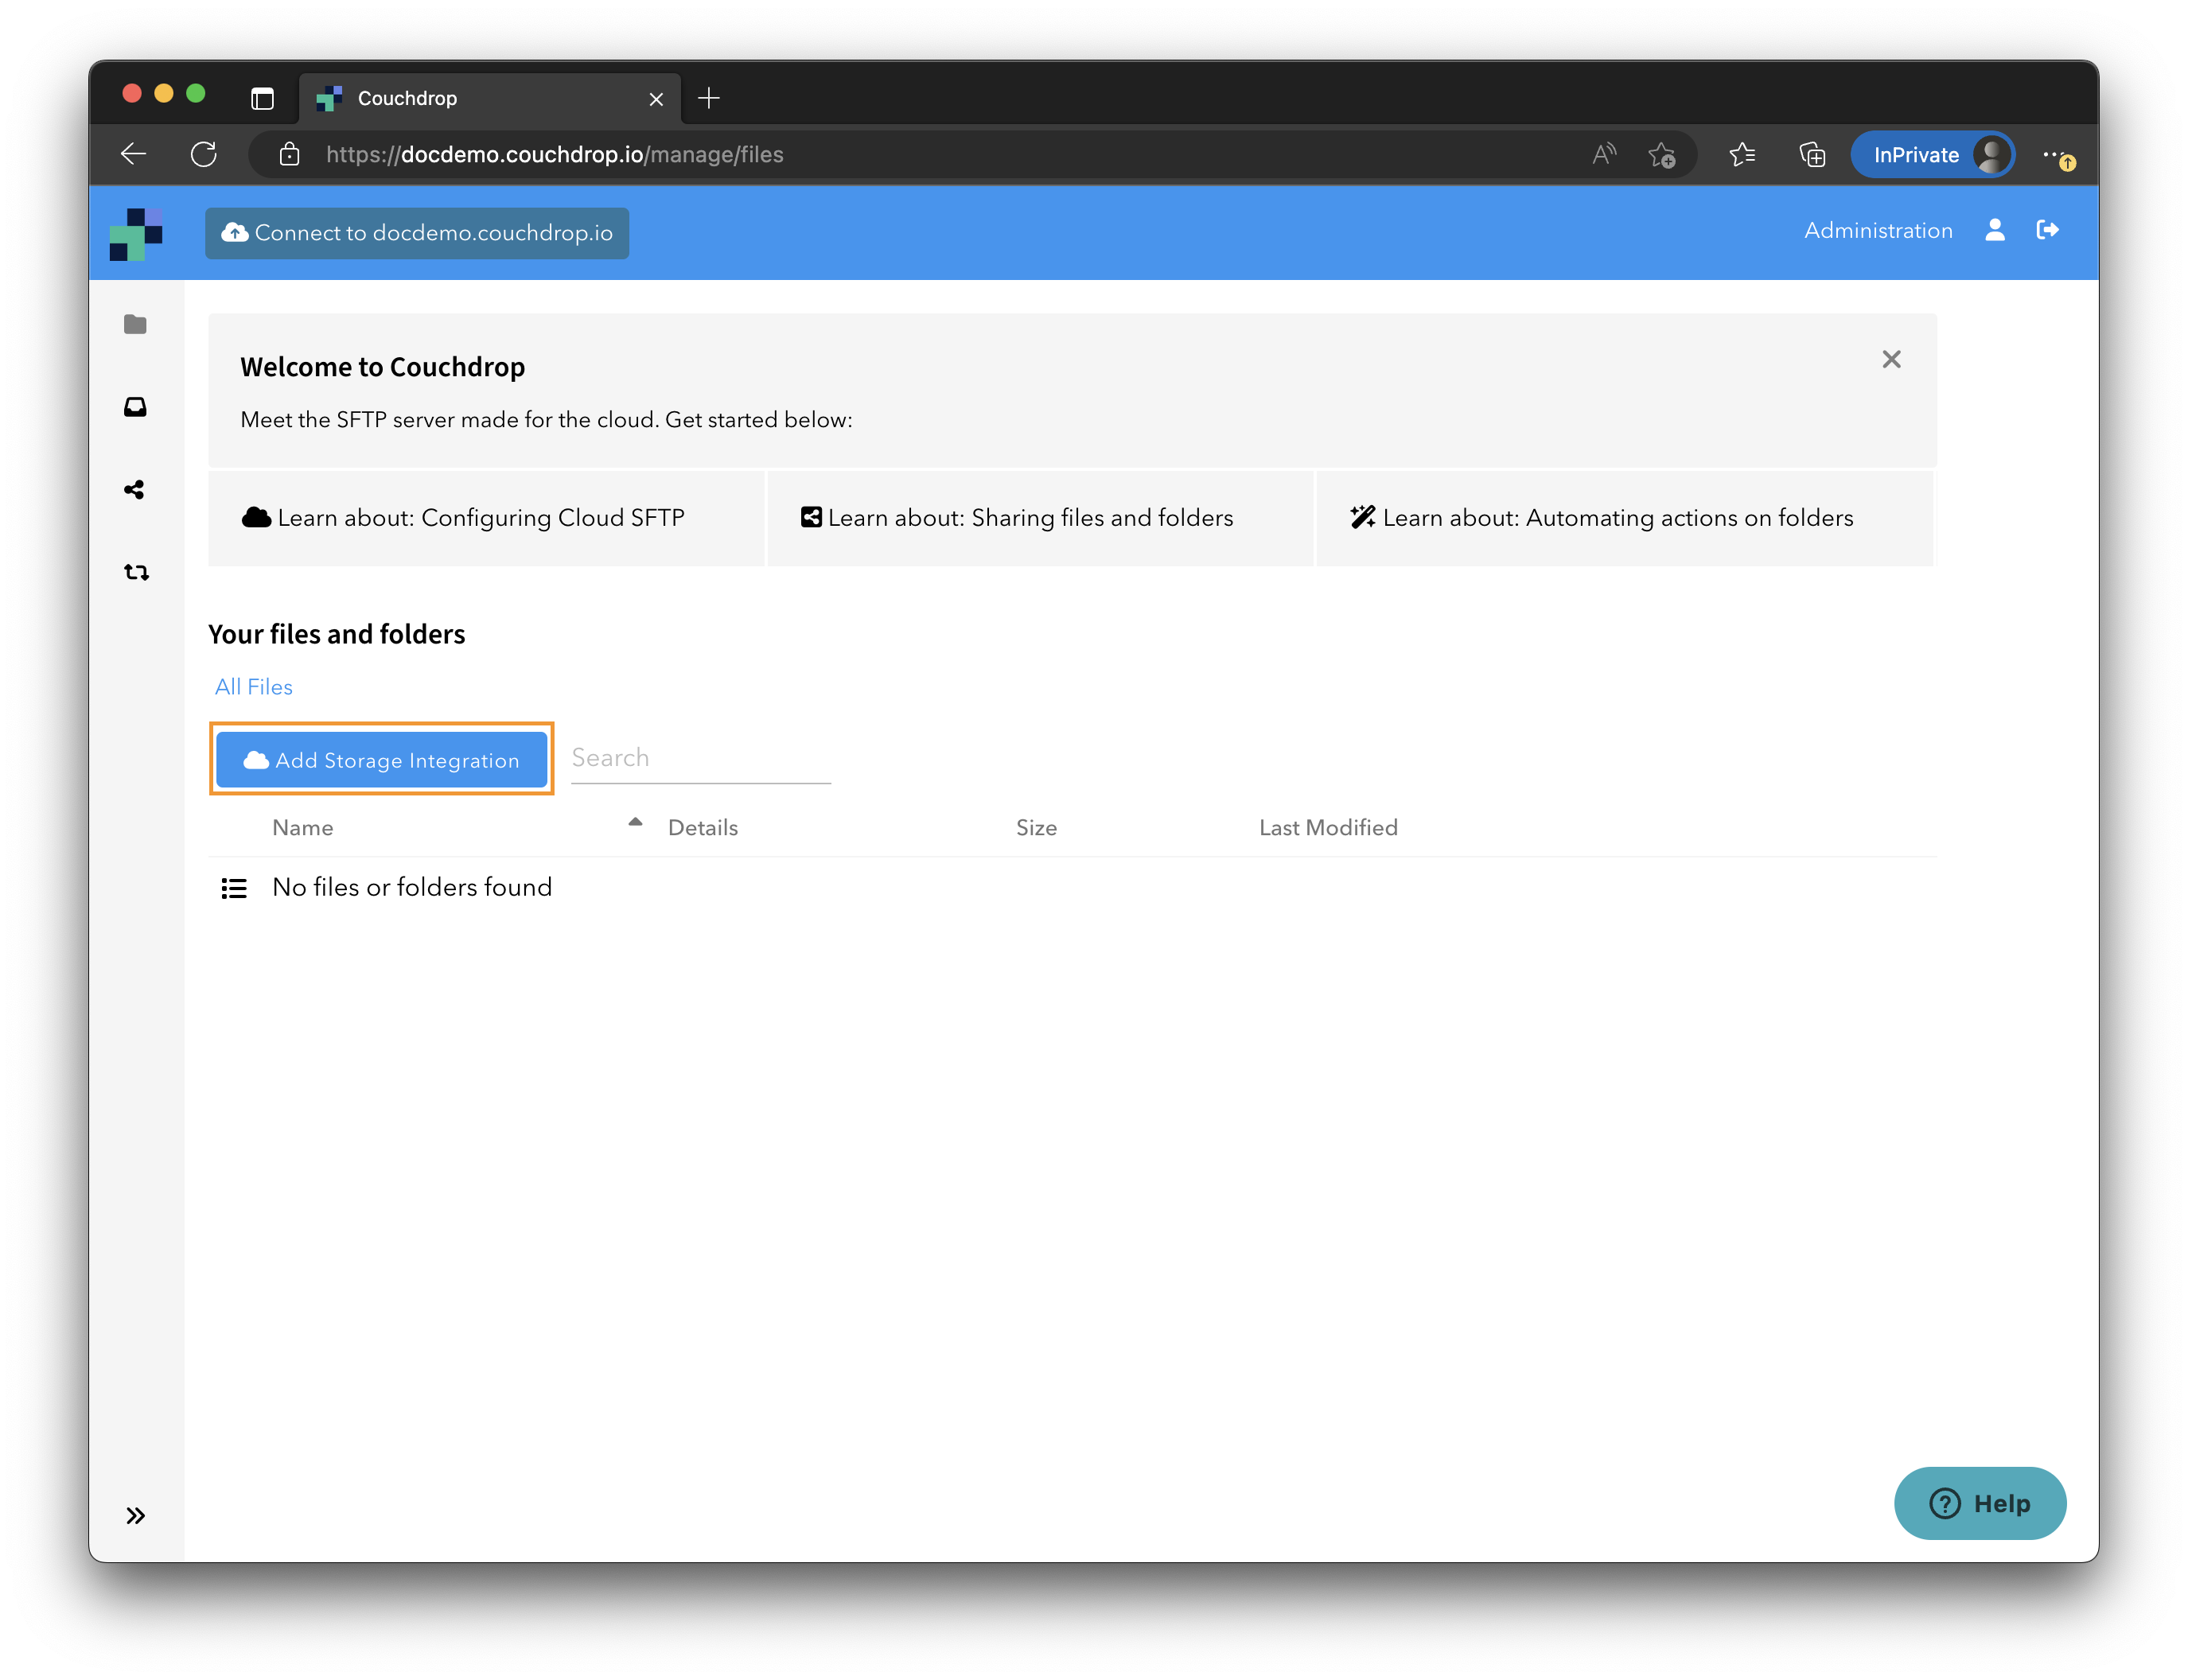Click the Last Modified column header
The image size is (2188, 1680).
(x=1328, y=828)
